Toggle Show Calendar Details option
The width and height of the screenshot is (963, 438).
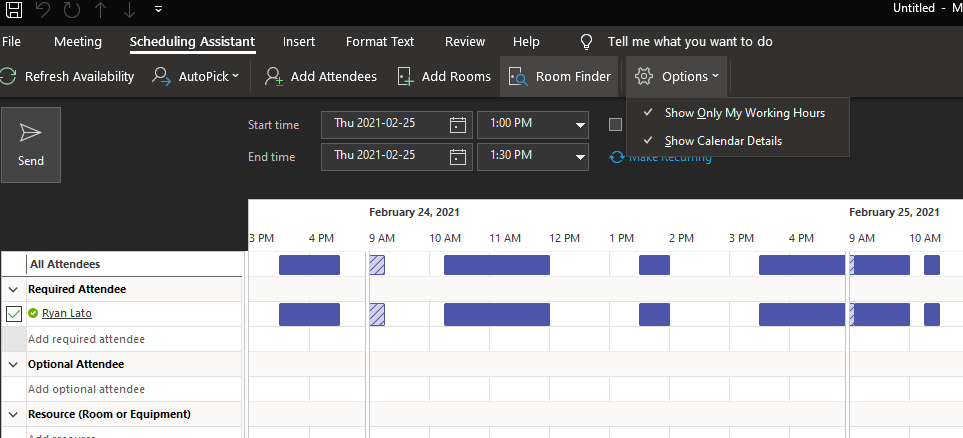click(x=738, y=141)
